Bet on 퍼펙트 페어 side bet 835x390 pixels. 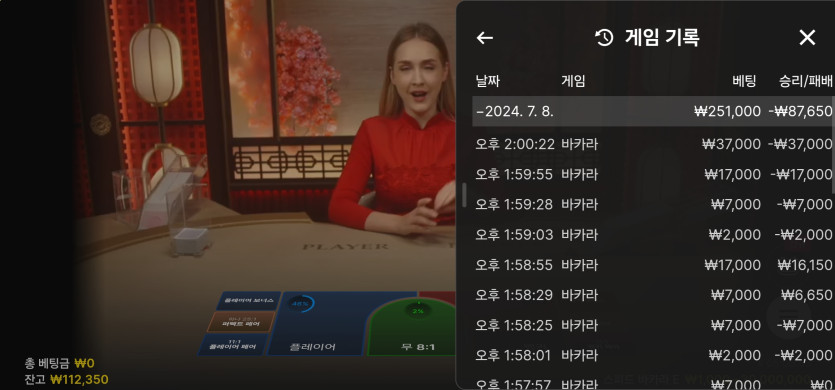[x=241, y=322]
